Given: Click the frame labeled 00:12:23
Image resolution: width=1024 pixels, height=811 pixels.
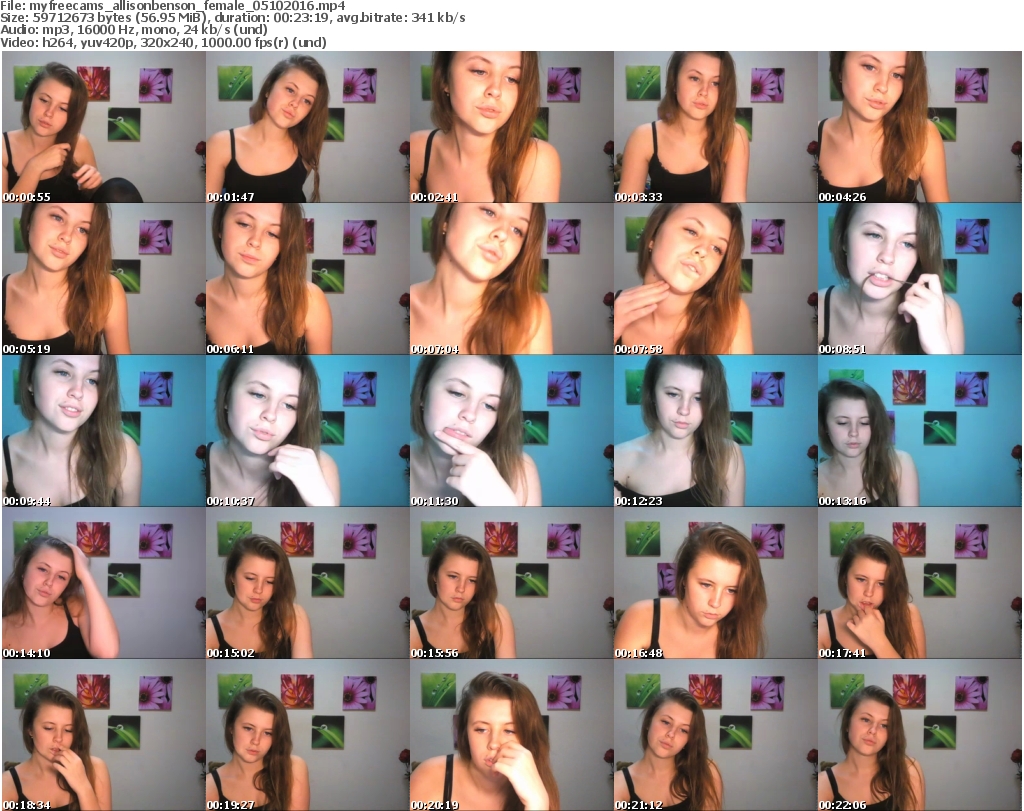Looking at the screenshot, I should [714, 431].
